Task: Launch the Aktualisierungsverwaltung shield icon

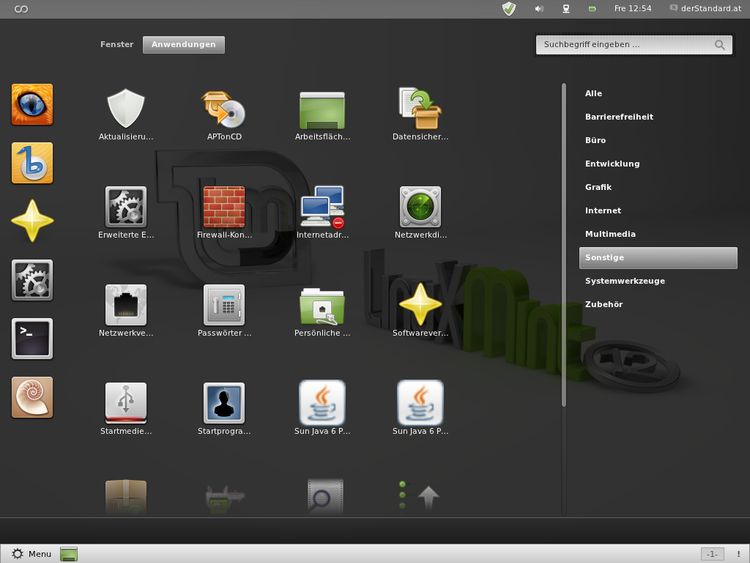Action: 126,109
